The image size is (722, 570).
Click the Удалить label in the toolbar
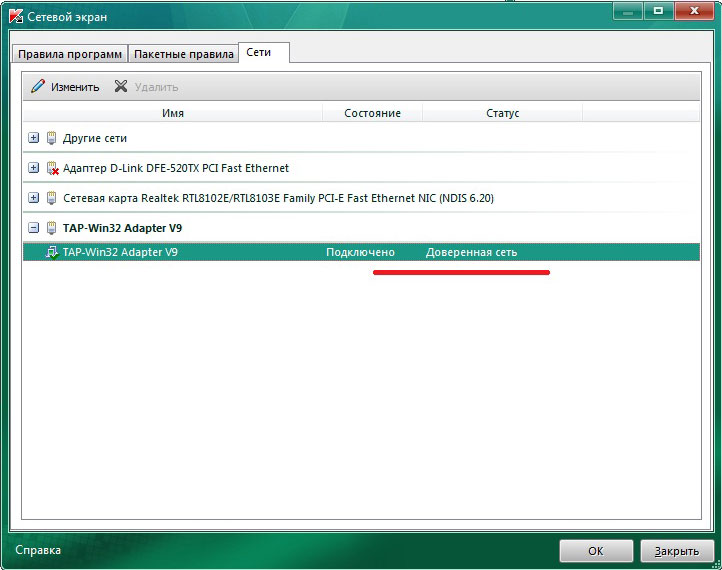point(156,87)
